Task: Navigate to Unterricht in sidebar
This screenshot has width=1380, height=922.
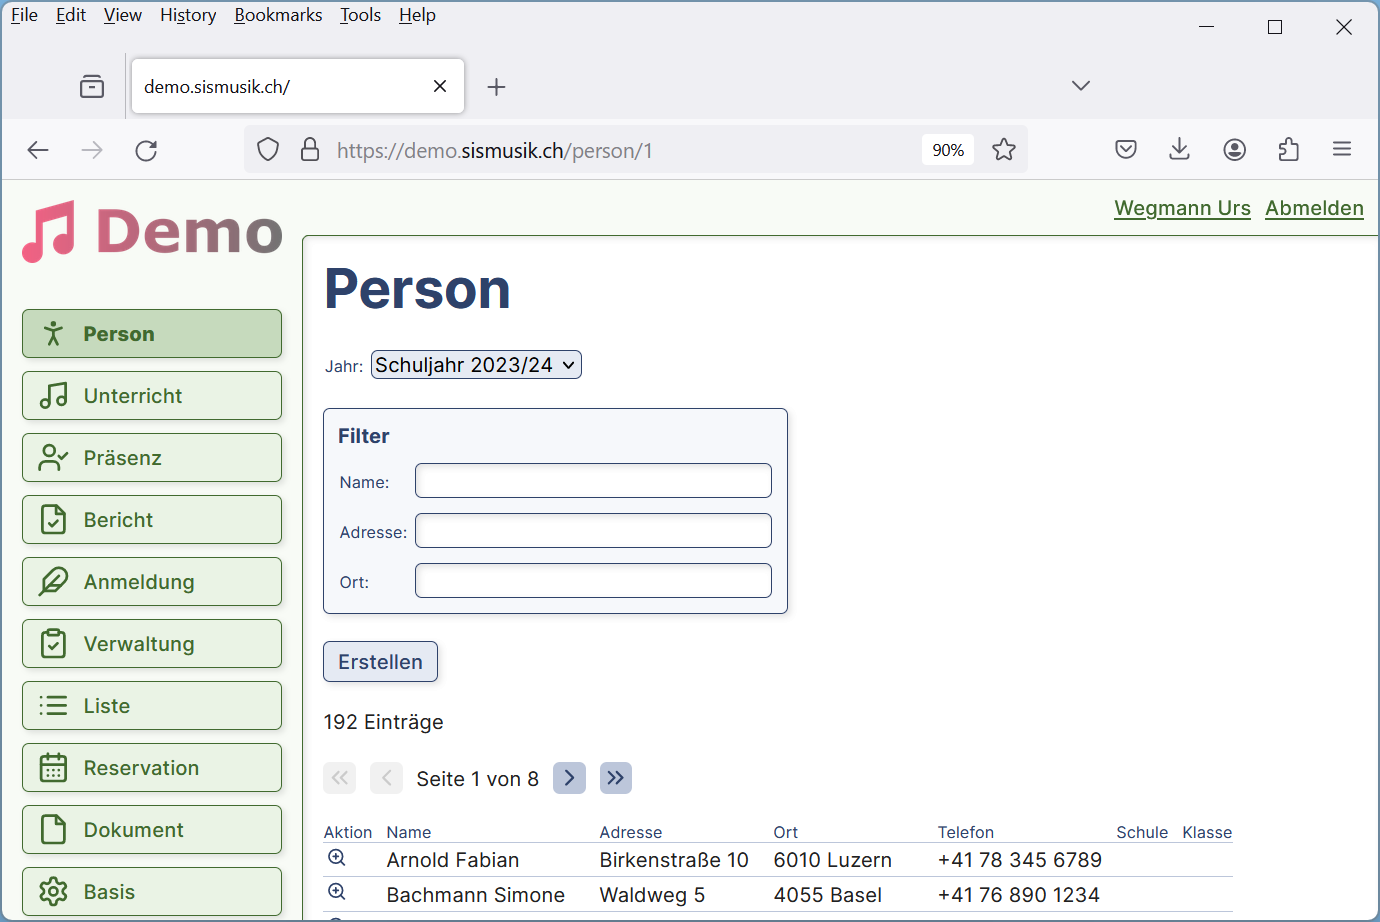Action: [x=152, y=396]
